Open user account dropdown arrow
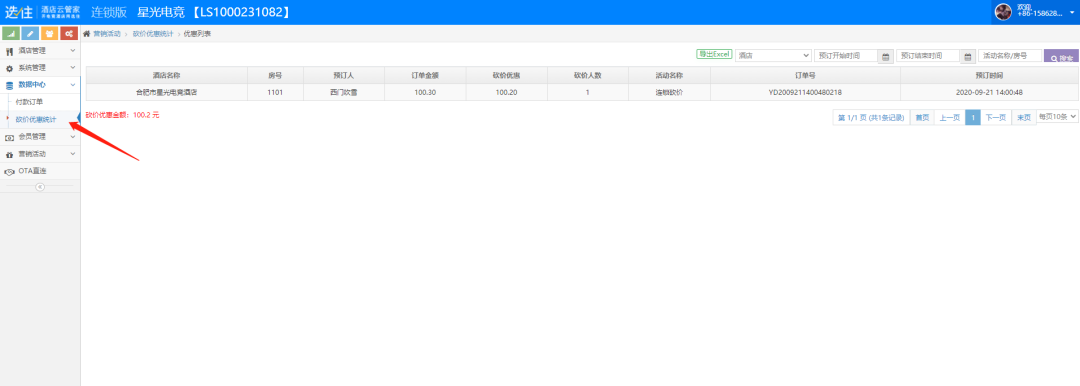 pos(1072,13)
